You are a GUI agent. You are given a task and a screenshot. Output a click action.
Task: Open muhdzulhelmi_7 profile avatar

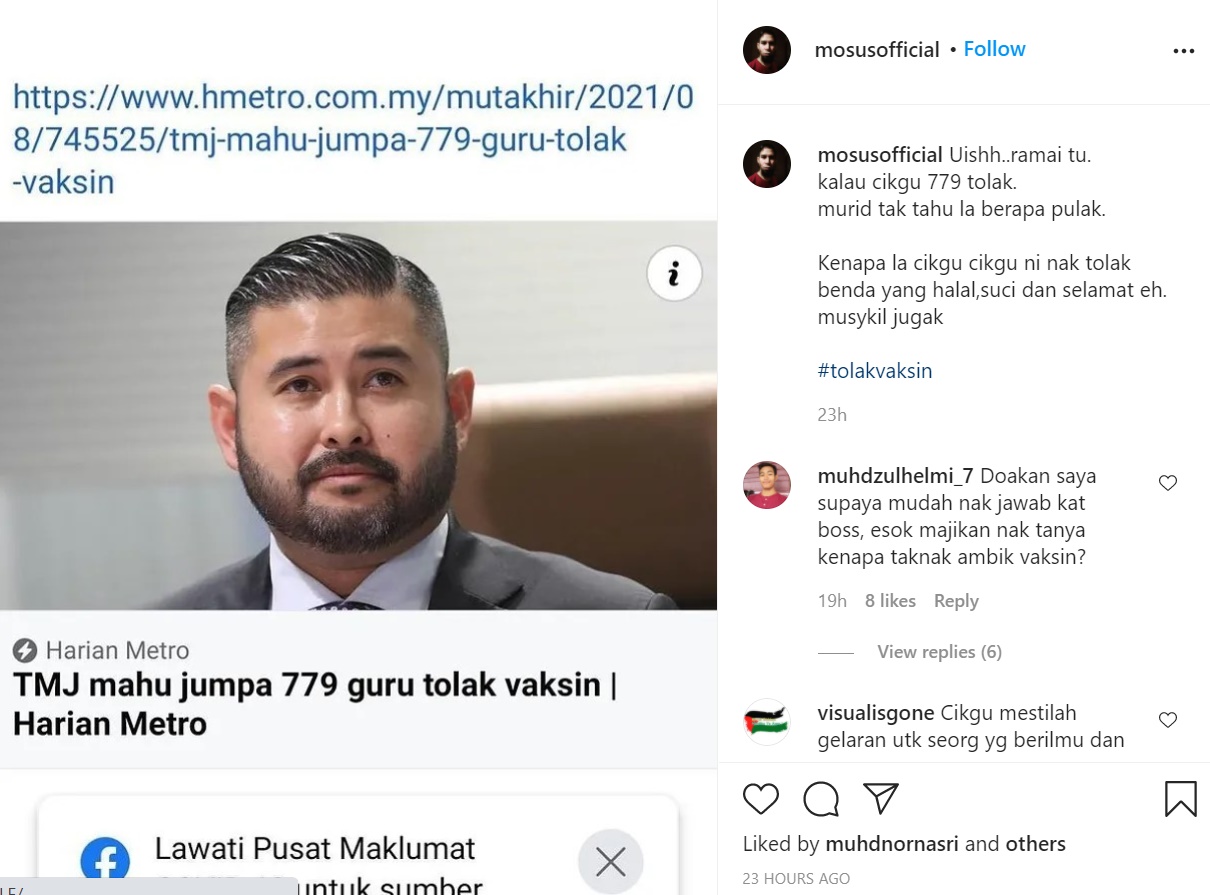pos(767,485)
